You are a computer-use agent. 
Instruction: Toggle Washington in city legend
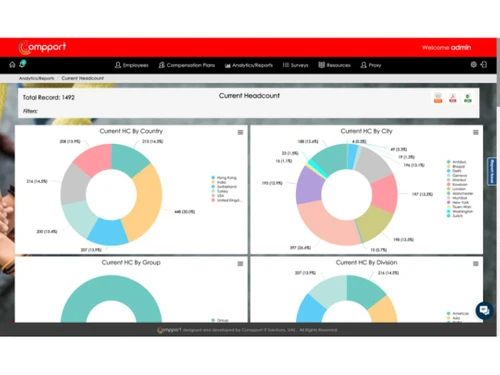click(x=460, y=211)
